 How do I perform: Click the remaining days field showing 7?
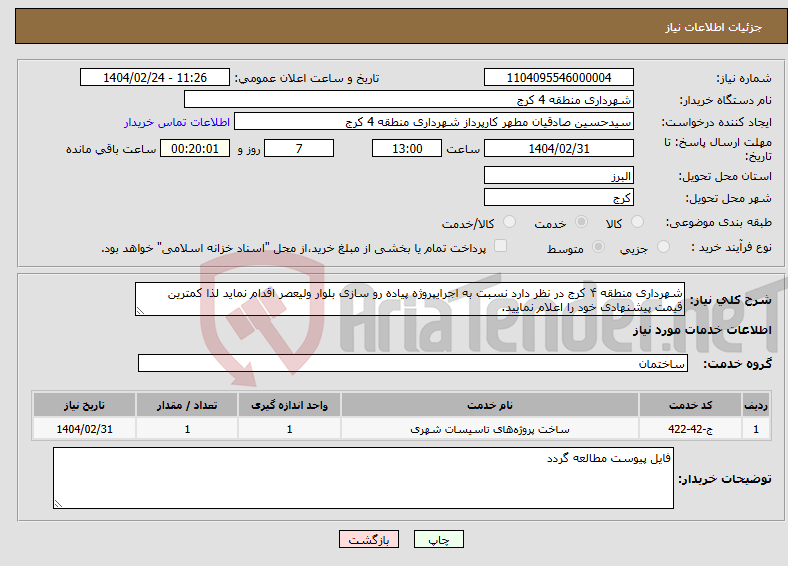[x=299, y=148]
